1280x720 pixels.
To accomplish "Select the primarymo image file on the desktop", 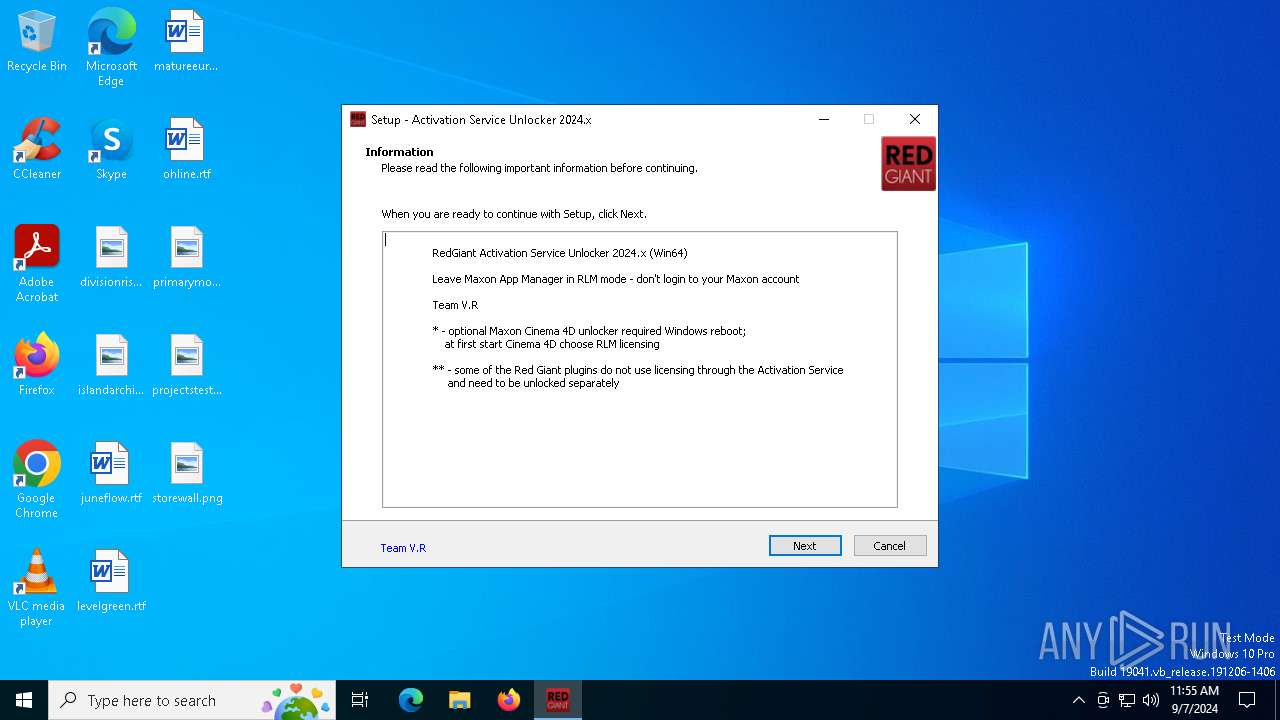I will [186, 258].
